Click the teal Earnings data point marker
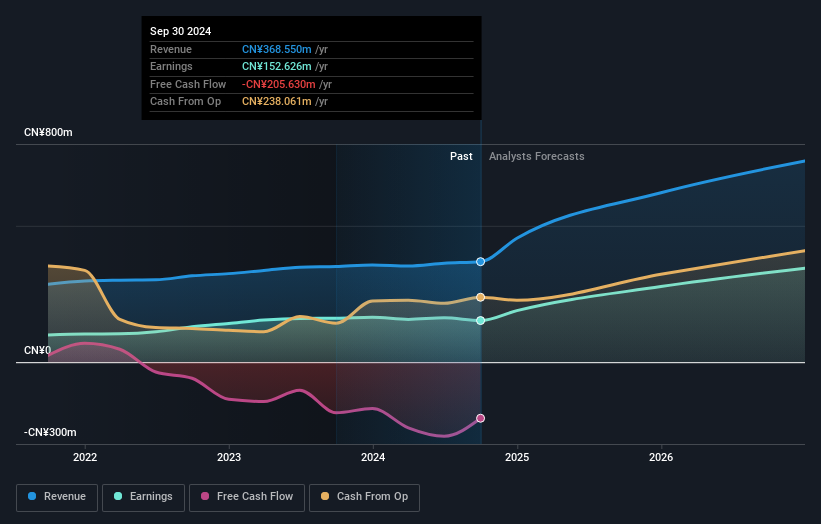This screenshot has width=821, height=524. coord(480,320)
